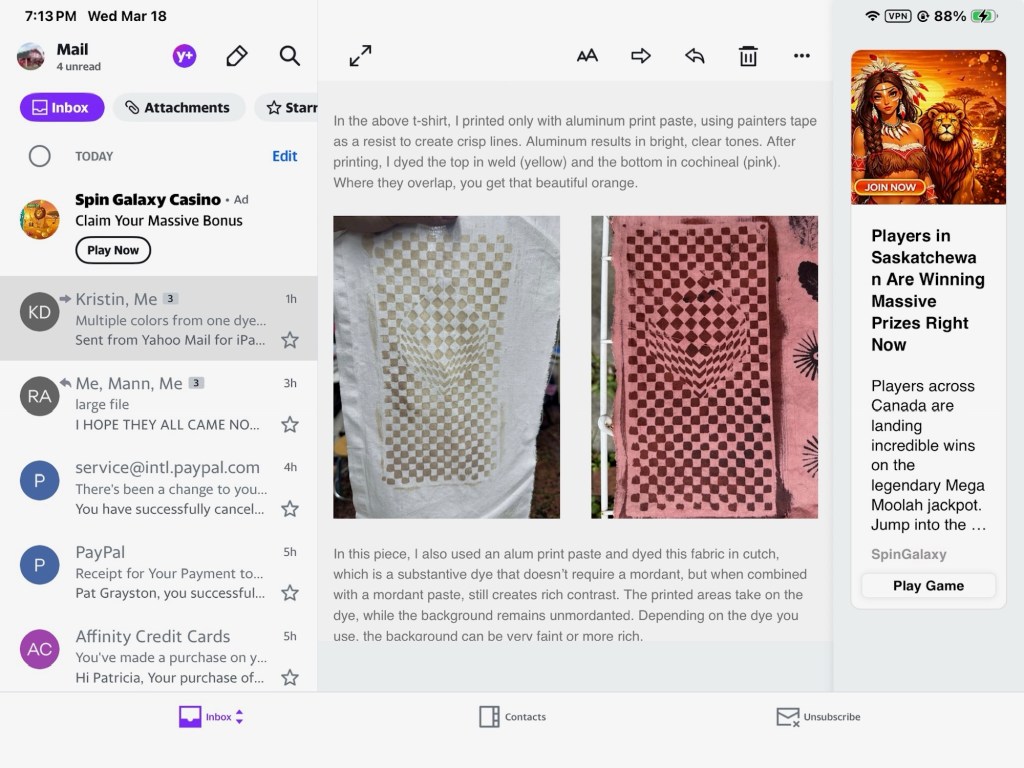The width and height of the screenshot is (1024, 768).
Task: Star the PayPal receipt email
Action: [290, 593]
